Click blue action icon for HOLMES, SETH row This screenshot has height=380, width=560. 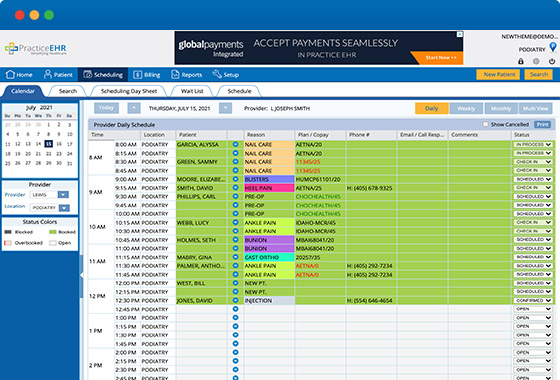point(235,240)
